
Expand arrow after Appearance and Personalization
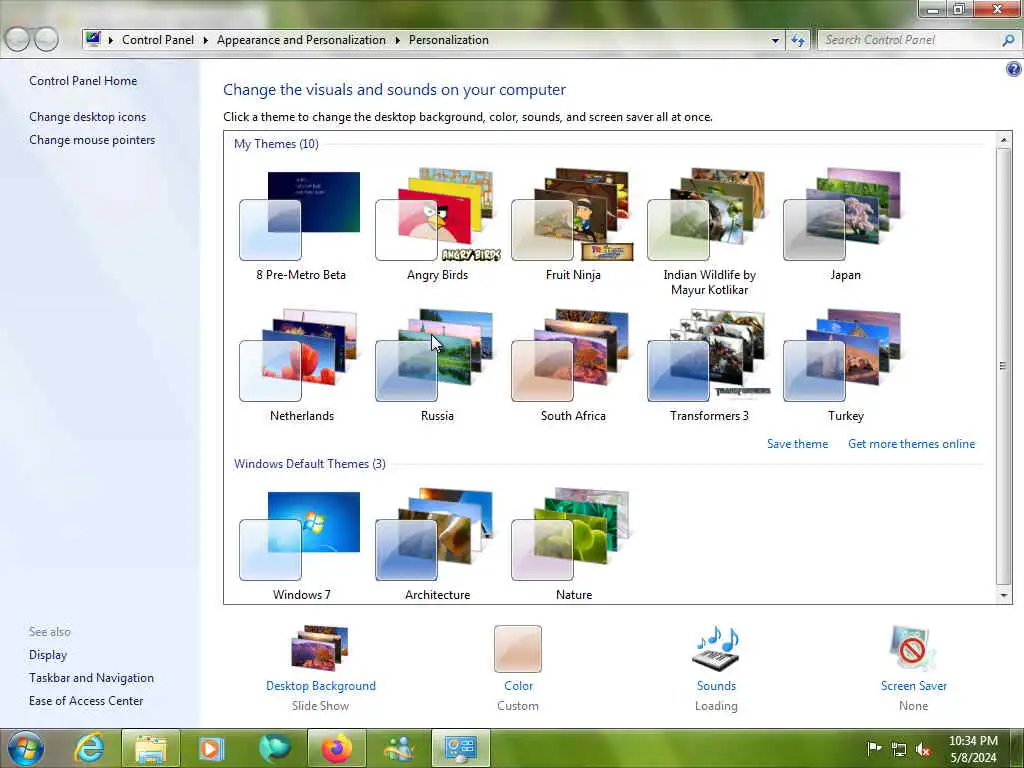point(397,40)
